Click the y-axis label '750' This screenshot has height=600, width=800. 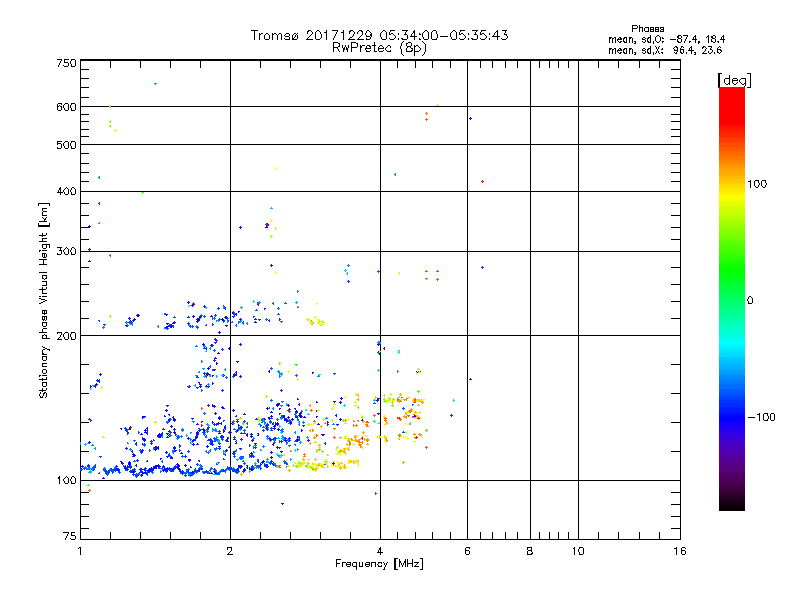tap(66, 63)
